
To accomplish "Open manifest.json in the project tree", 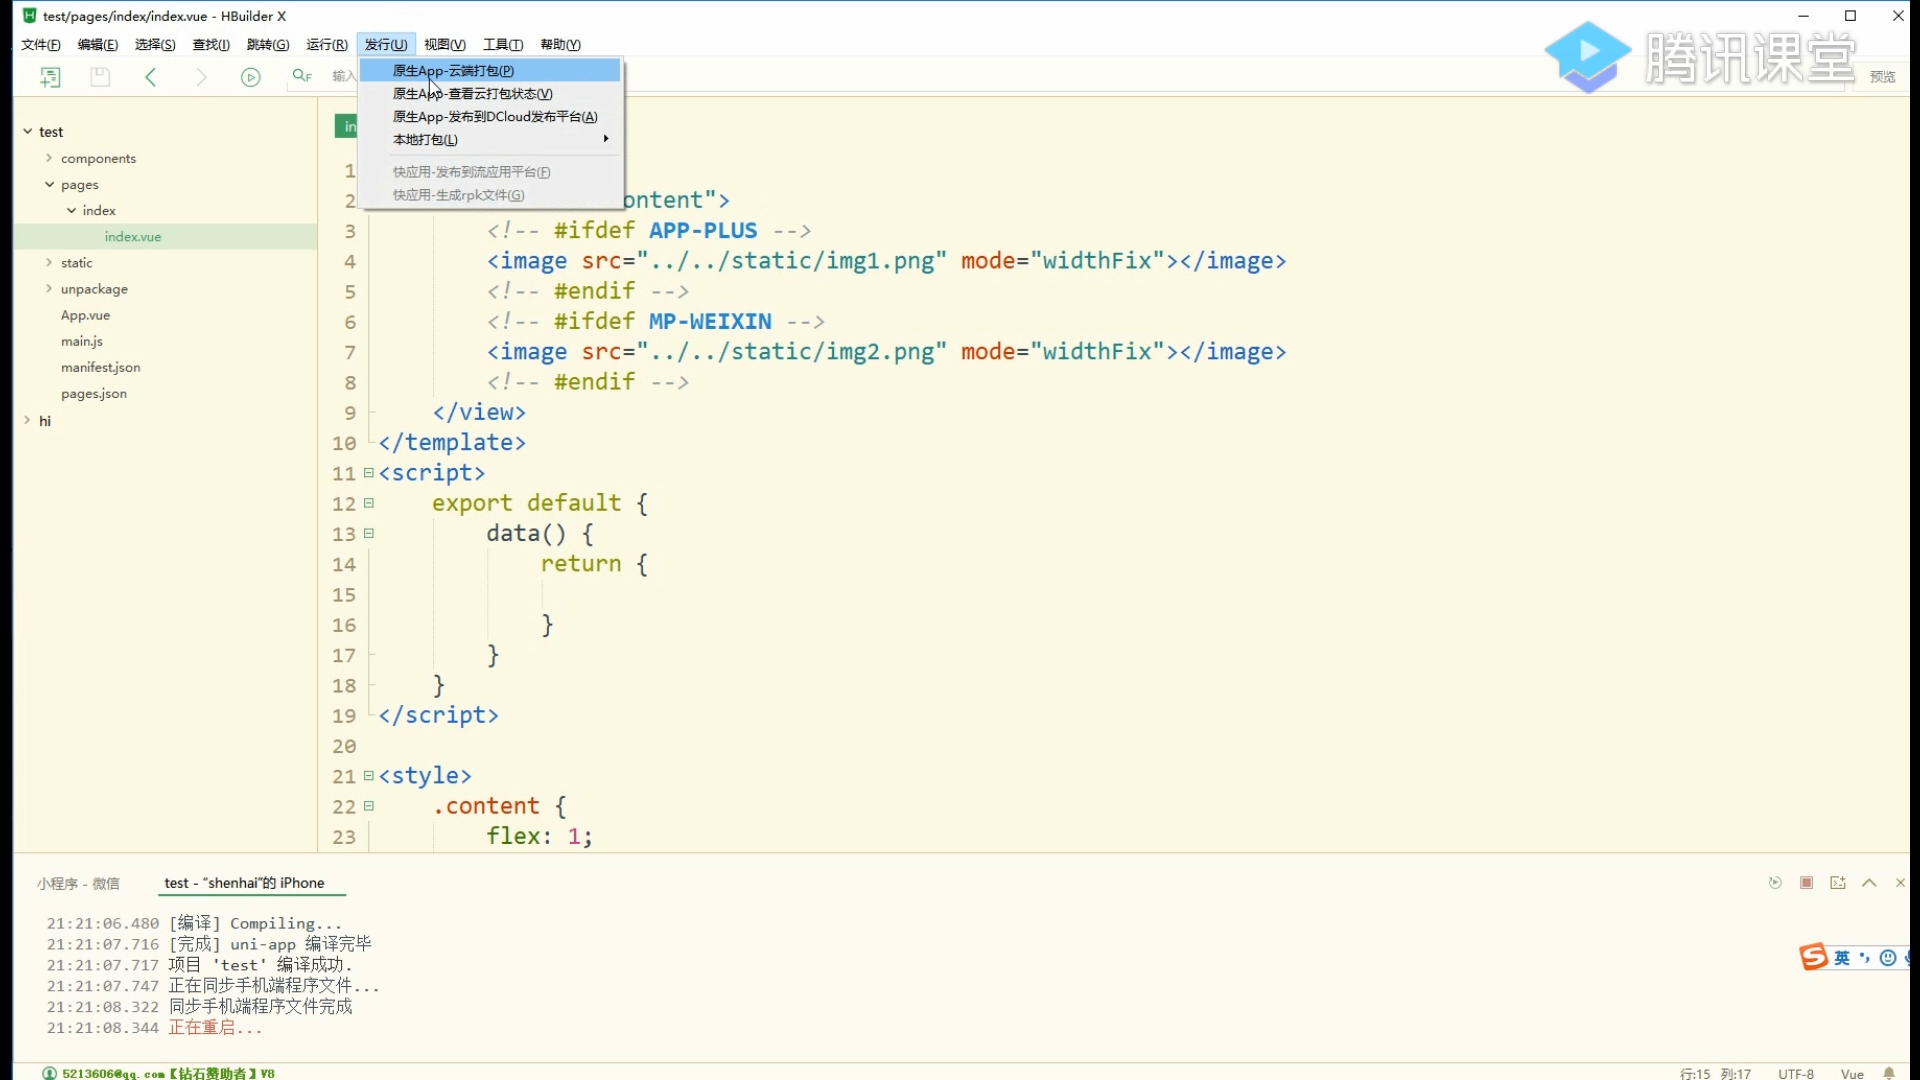I will pyautogui.click(x=100, y=367).
